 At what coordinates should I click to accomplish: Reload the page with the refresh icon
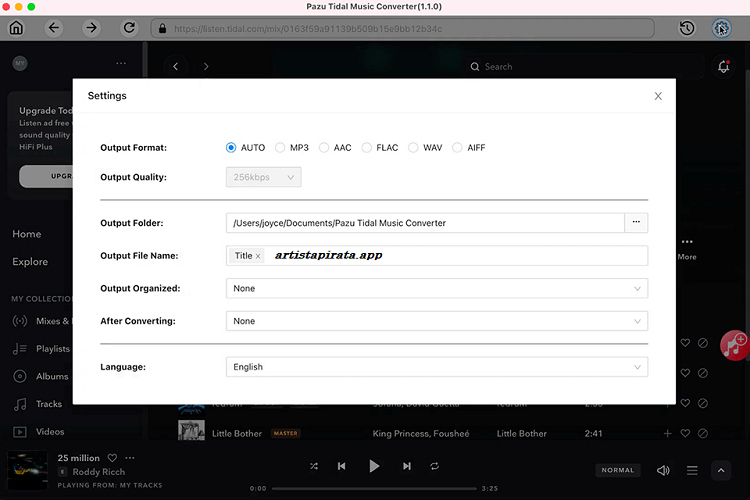pos(129,28)
